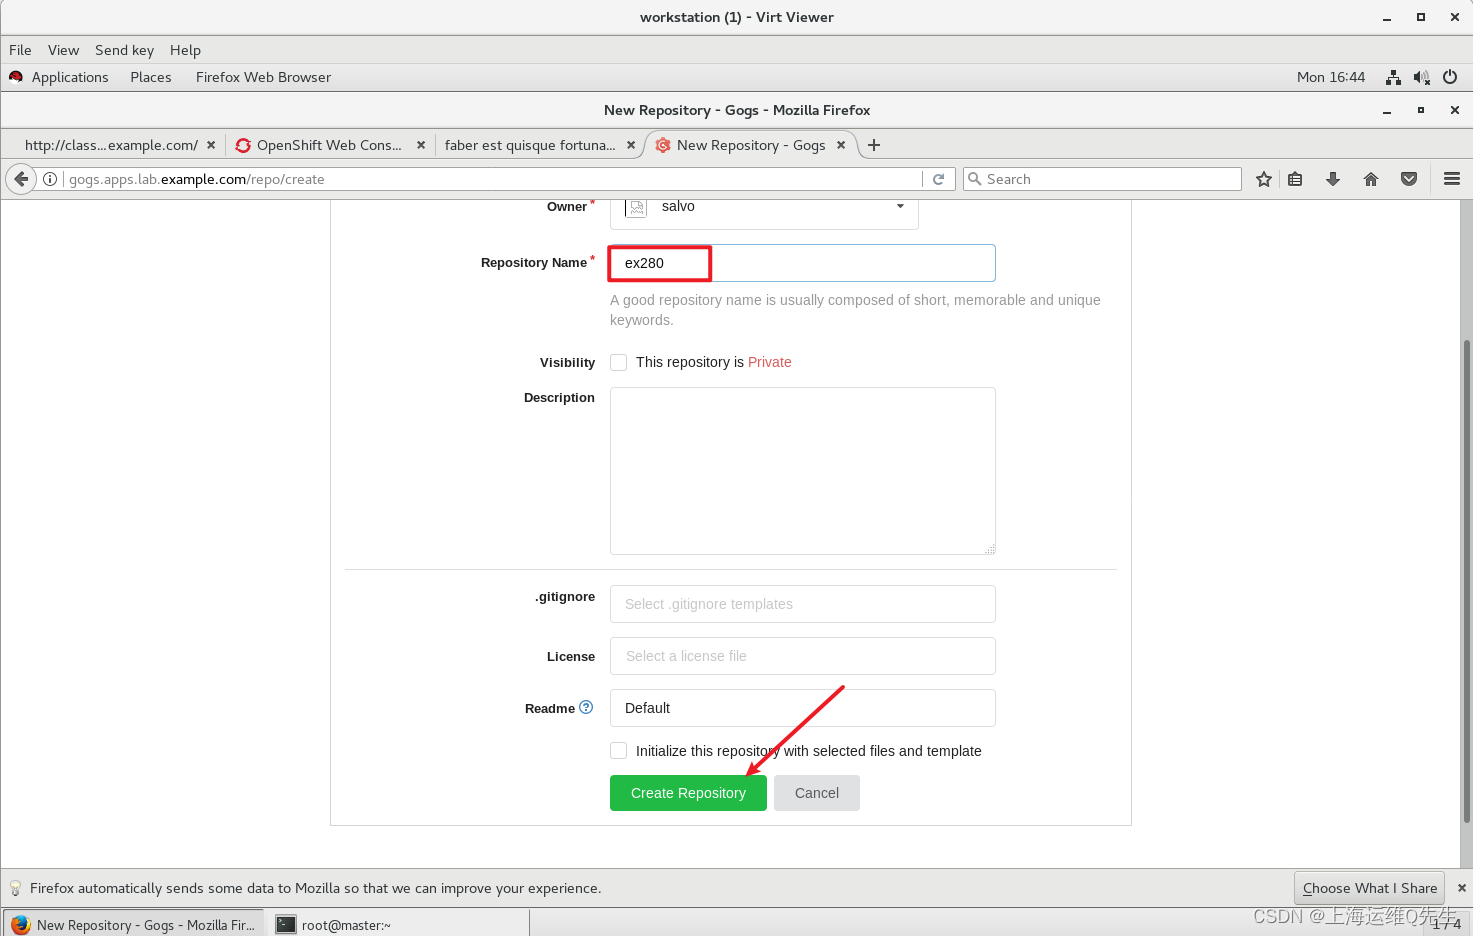
Task: Click the Choose What I Share button
Action: (1370, 888)
